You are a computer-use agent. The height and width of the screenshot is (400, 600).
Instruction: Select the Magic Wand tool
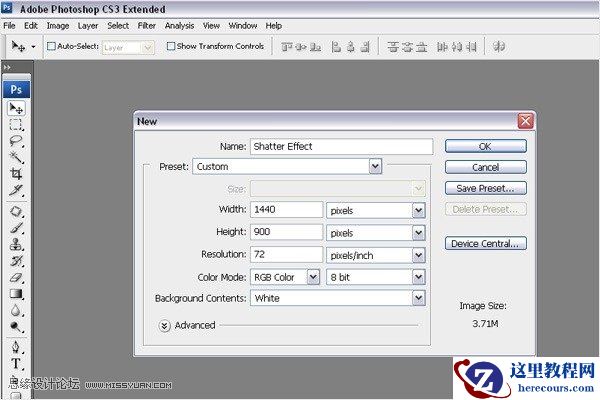click(x=16, y=157)
